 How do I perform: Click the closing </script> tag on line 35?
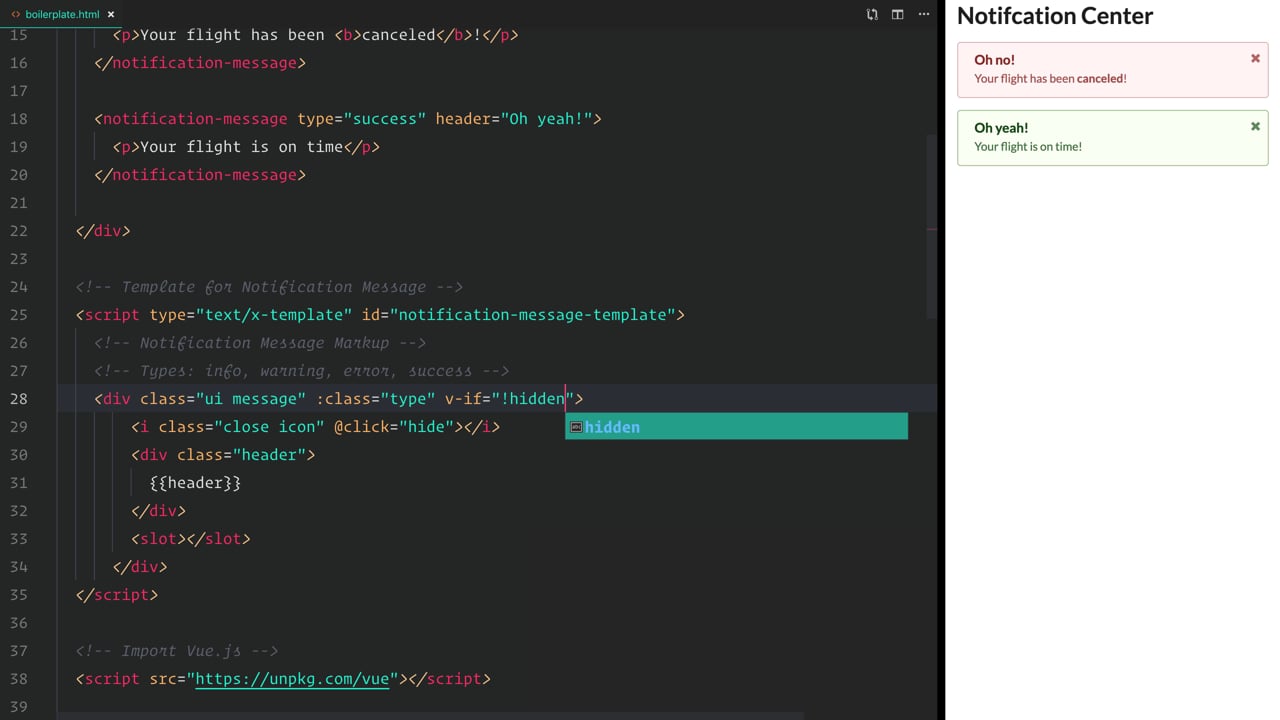[117, 595]
